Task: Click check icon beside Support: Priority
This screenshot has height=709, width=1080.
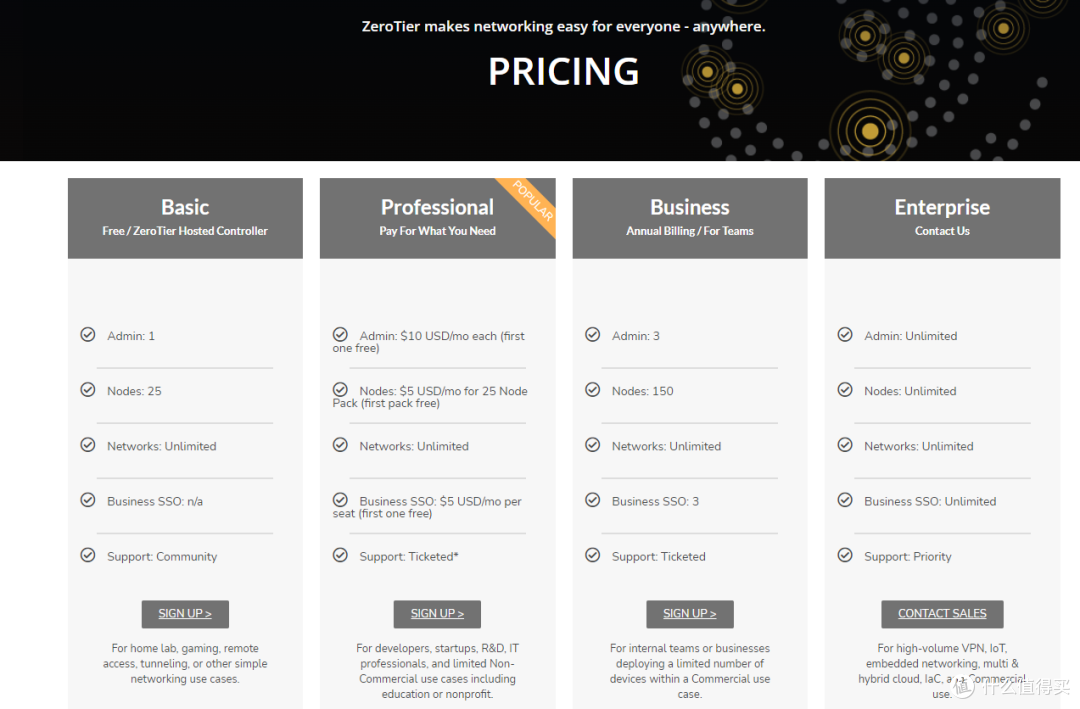Action: (845, 555)
